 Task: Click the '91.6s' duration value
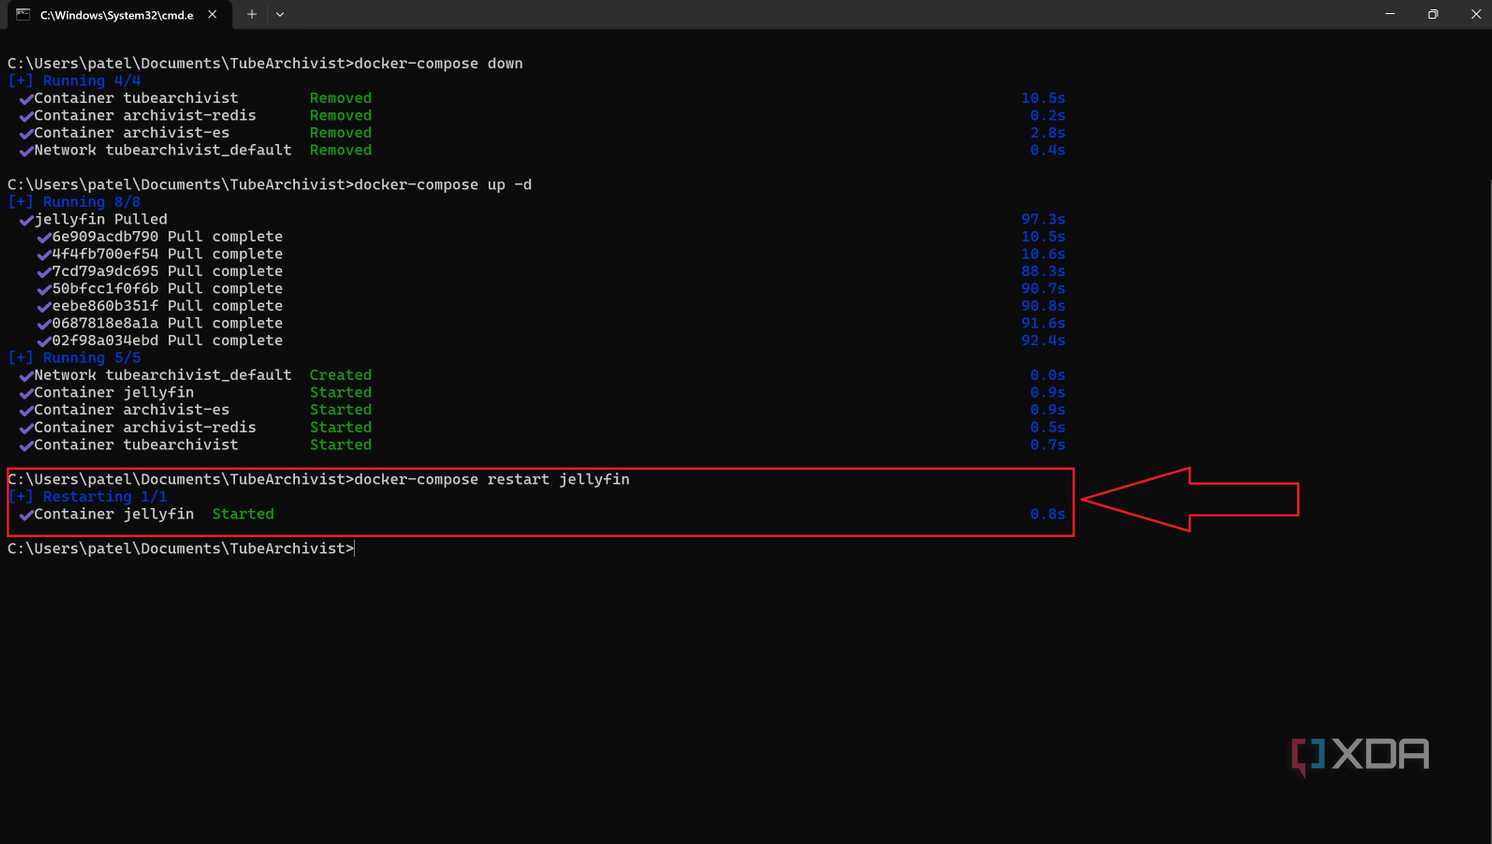(x=1043, y=323)
